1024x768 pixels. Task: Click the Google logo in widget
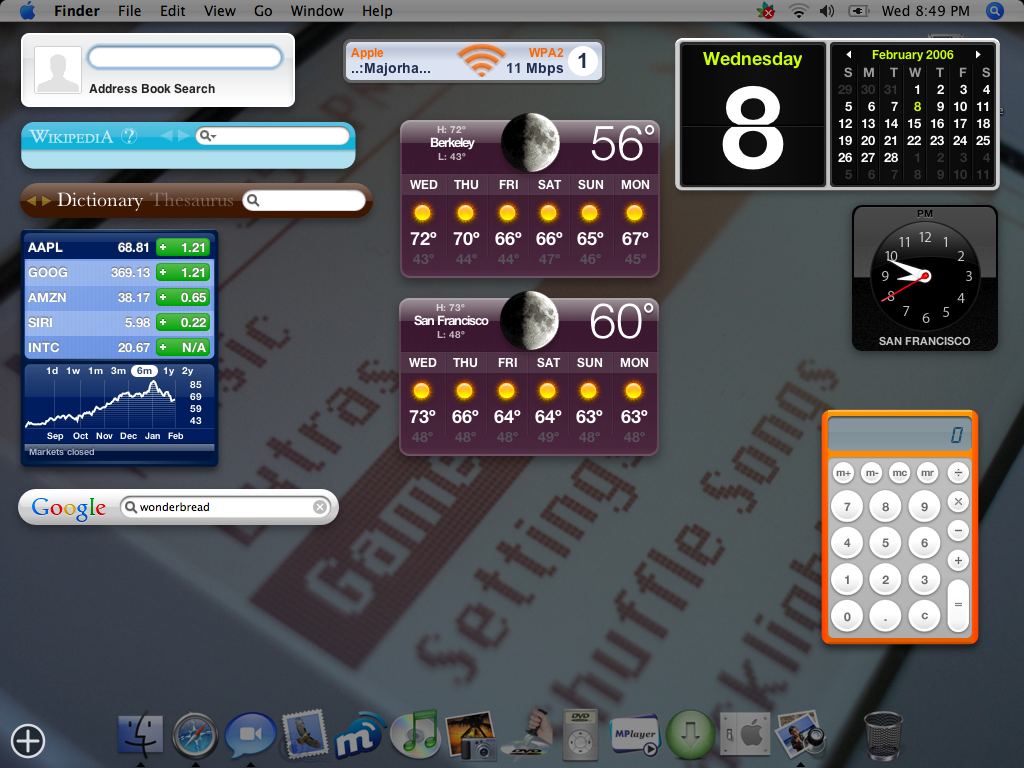coord(69,507)
